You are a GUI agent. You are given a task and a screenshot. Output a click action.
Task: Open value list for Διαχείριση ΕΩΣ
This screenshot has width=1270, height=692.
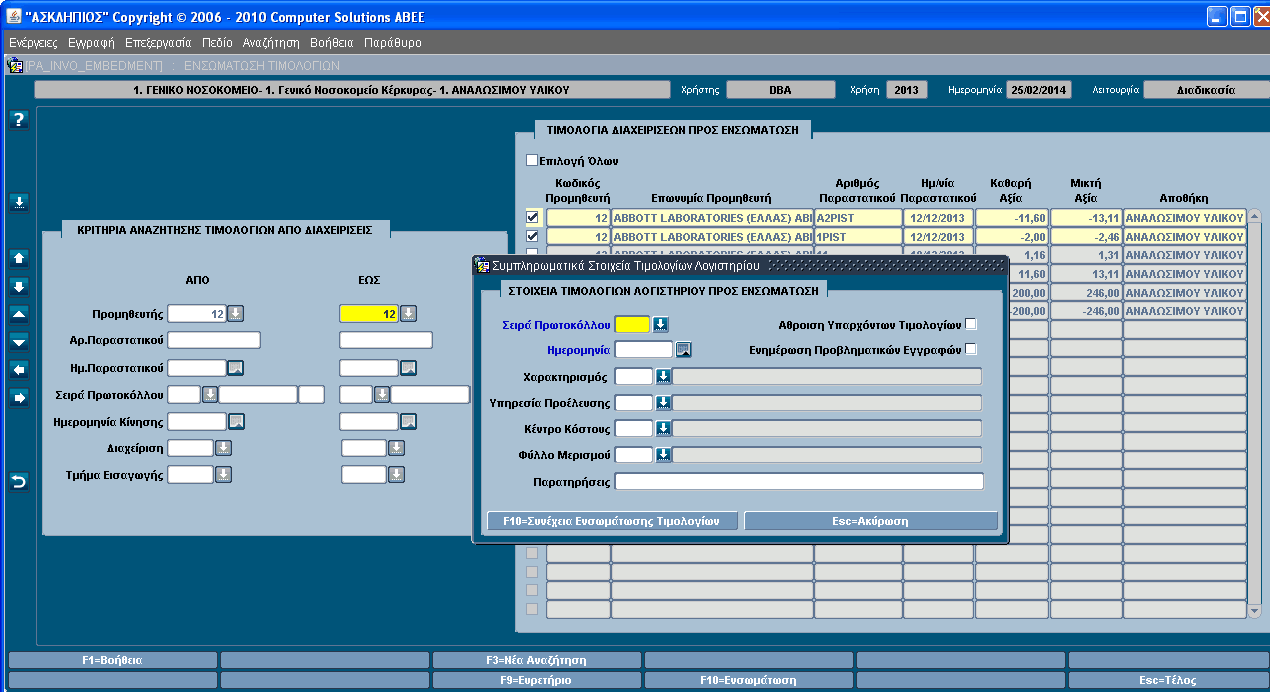point(396,448)
